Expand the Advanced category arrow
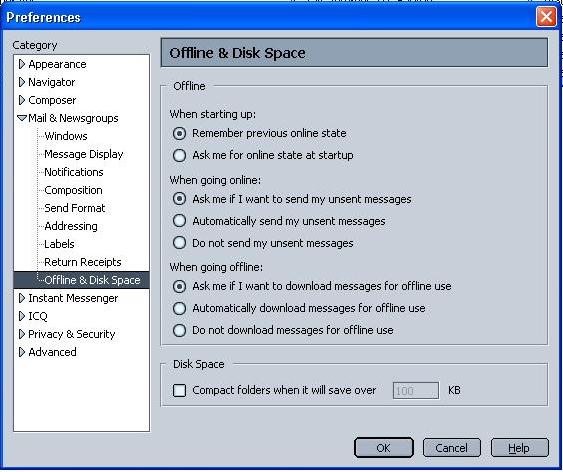 click(x=22, y=352)
